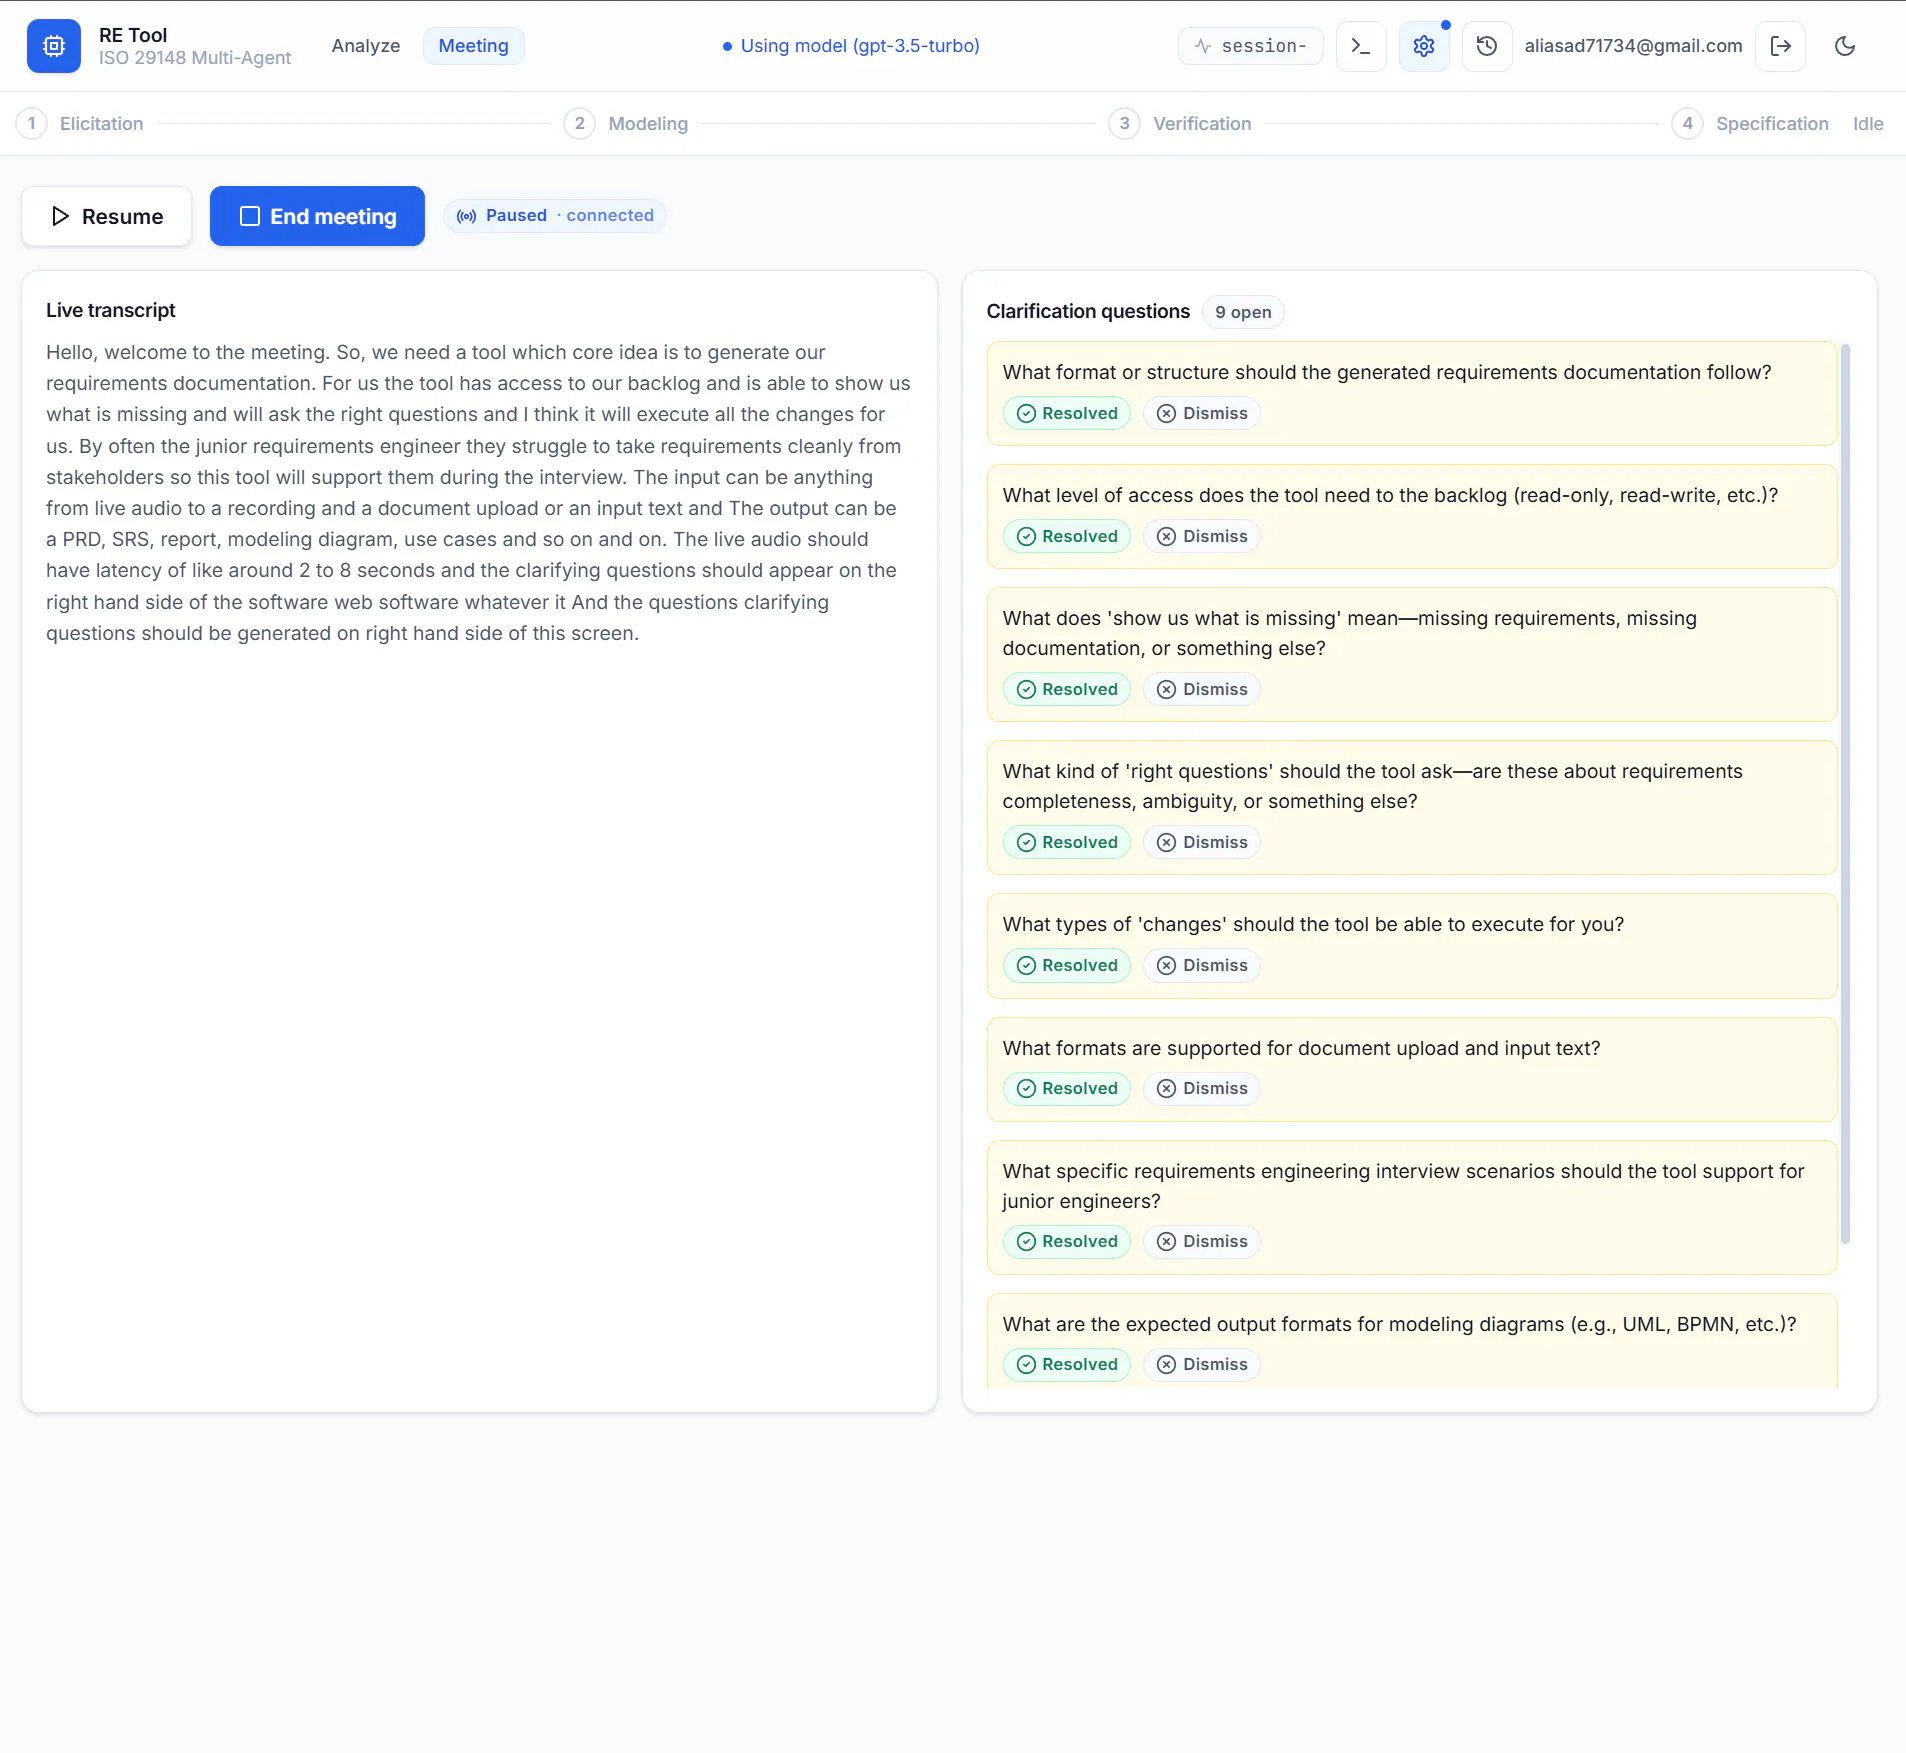Click the Idle status label
This screenshot has width=1906, height=1753.
[1868, 124]
